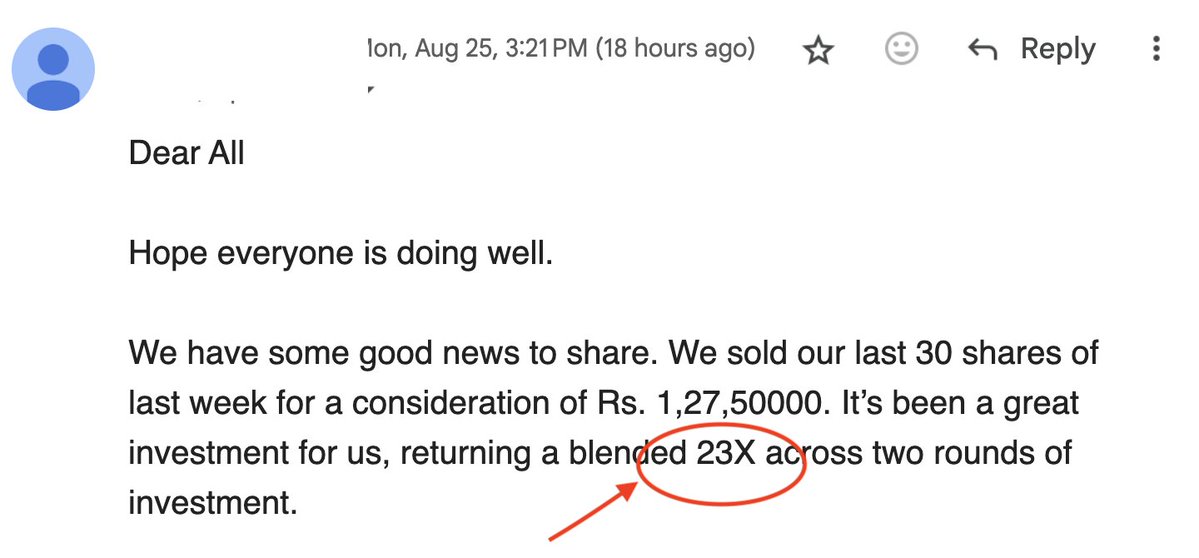Open the emoji reaction picker
Screen dimensions: 1199x558
pos(902,49)
